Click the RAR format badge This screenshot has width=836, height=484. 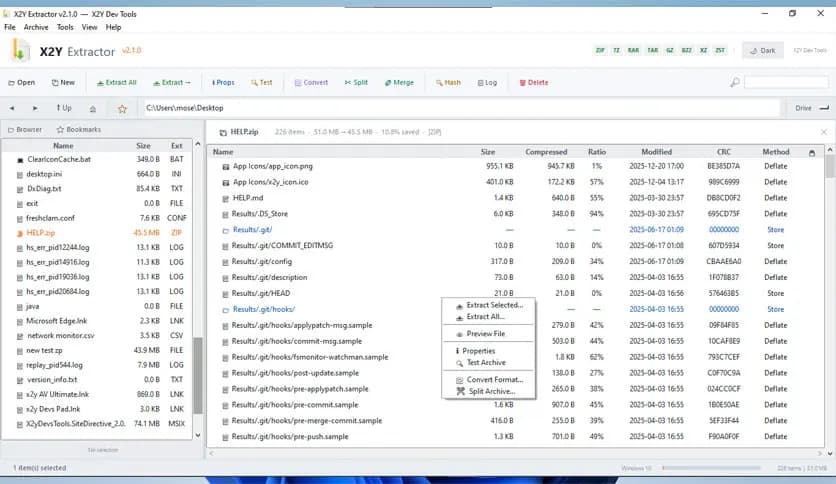pyautogui.click(x=633, y=50)
